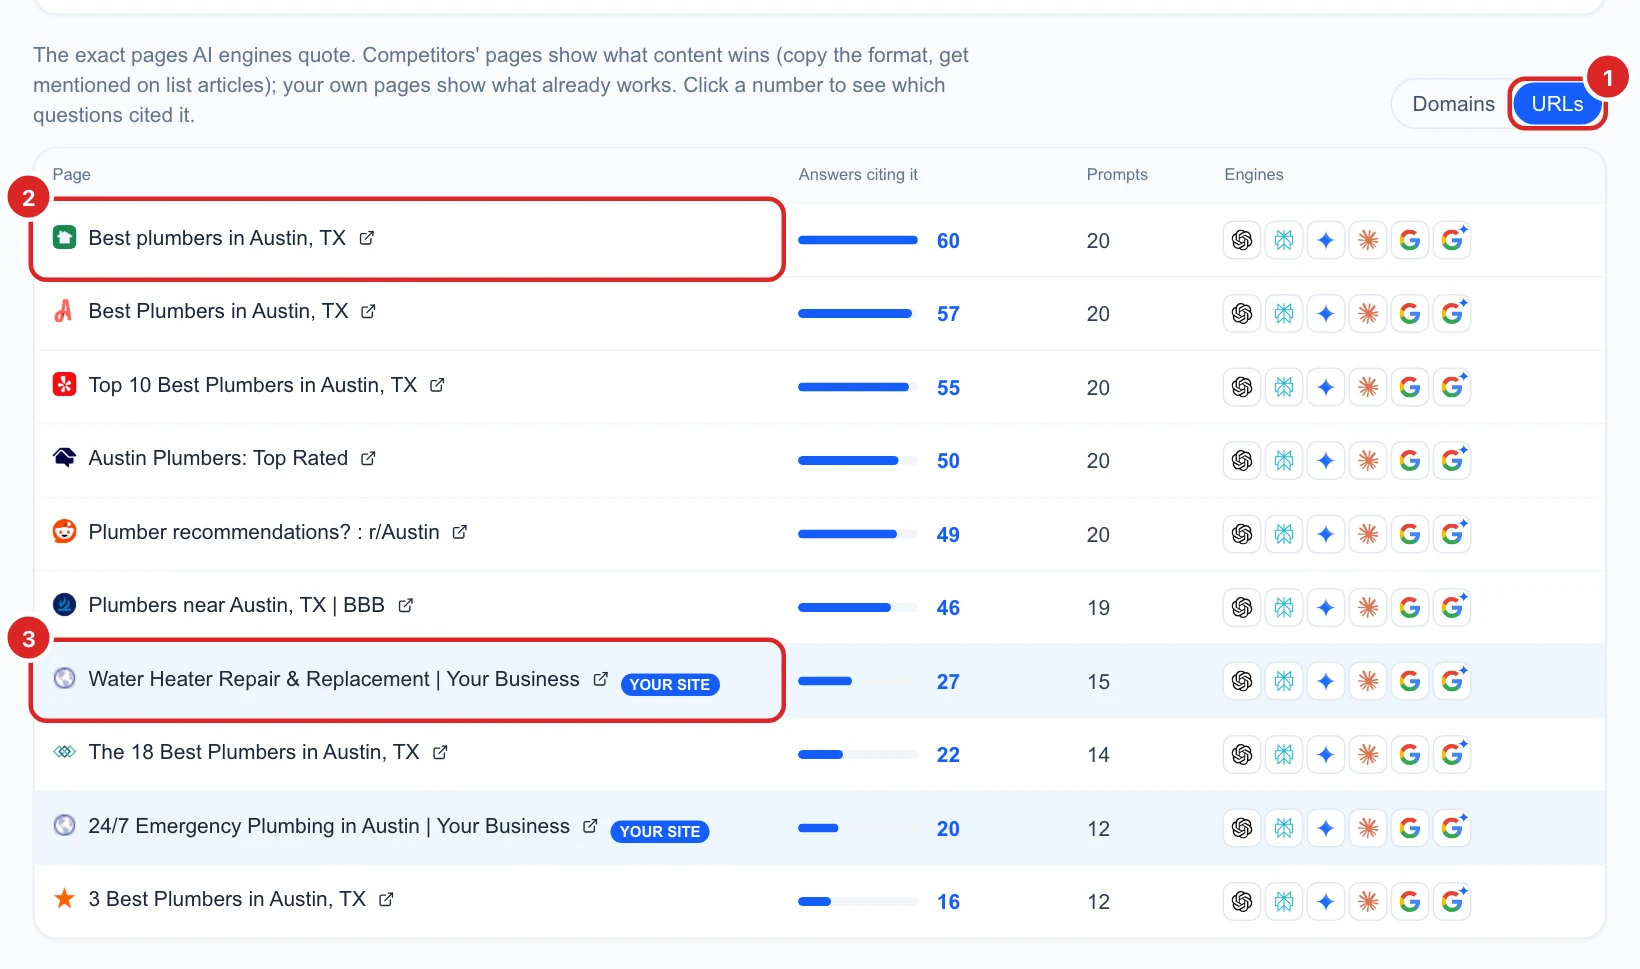Click Claude icon in 3 Best Plumbers row

[x=1368, y=902]
